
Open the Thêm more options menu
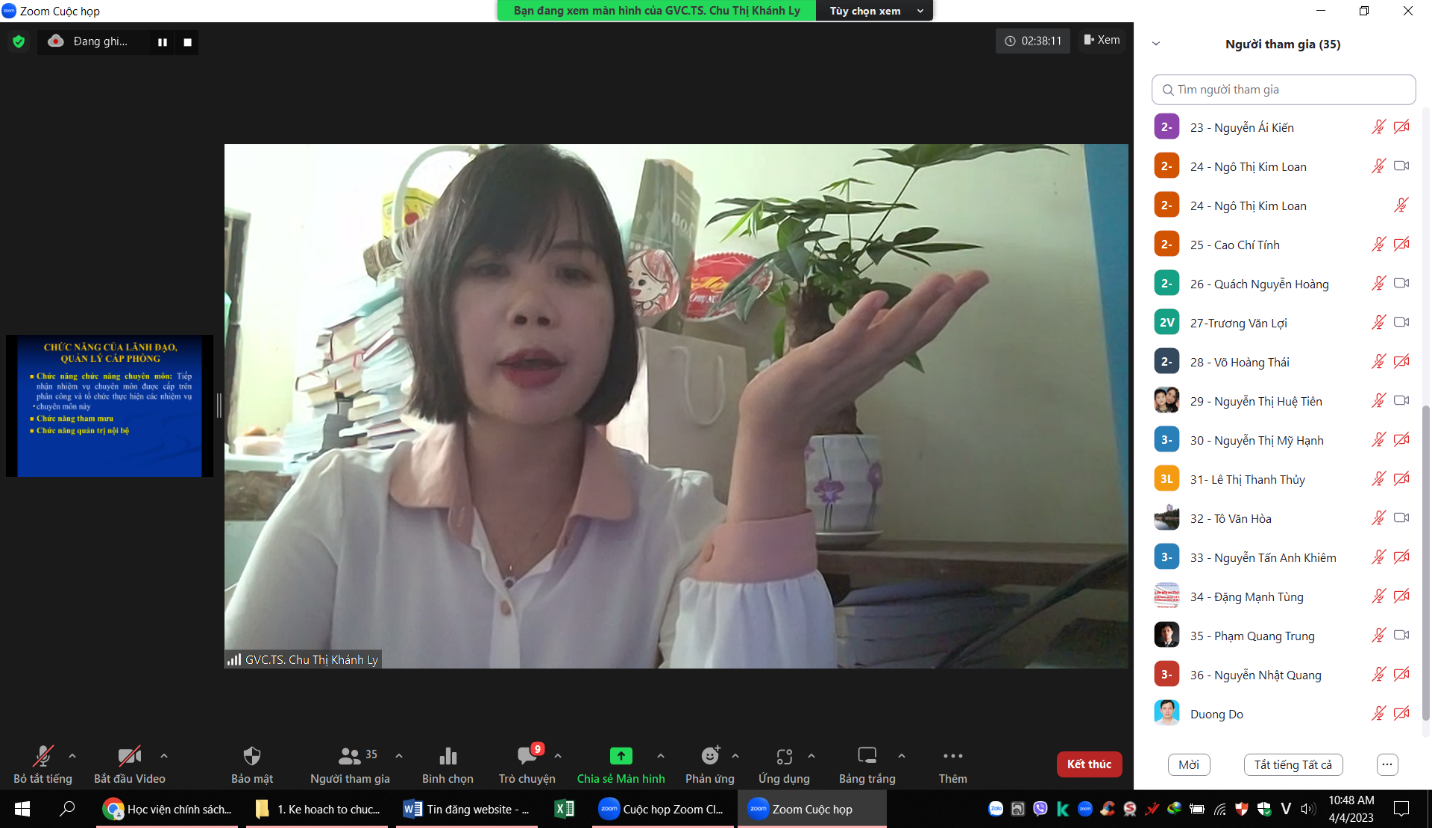coord(952,757)
